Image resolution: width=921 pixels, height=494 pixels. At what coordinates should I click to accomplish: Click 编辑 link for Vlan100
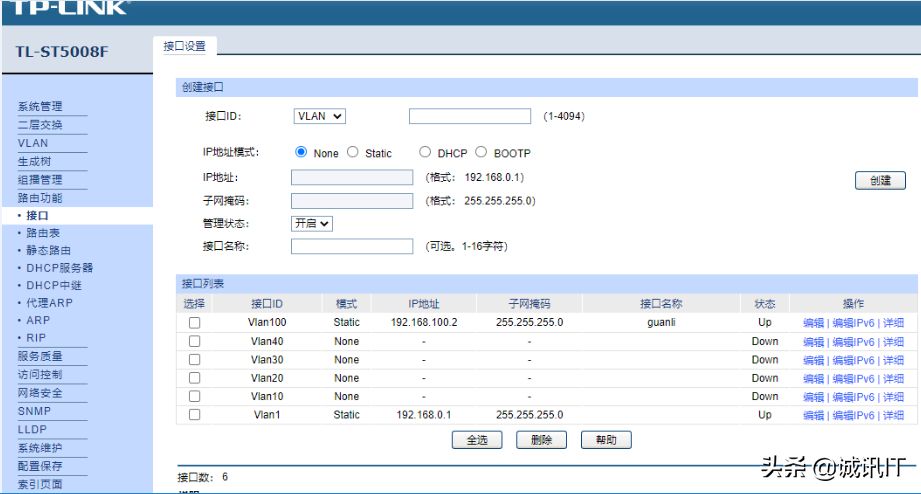tap(813, 323)
